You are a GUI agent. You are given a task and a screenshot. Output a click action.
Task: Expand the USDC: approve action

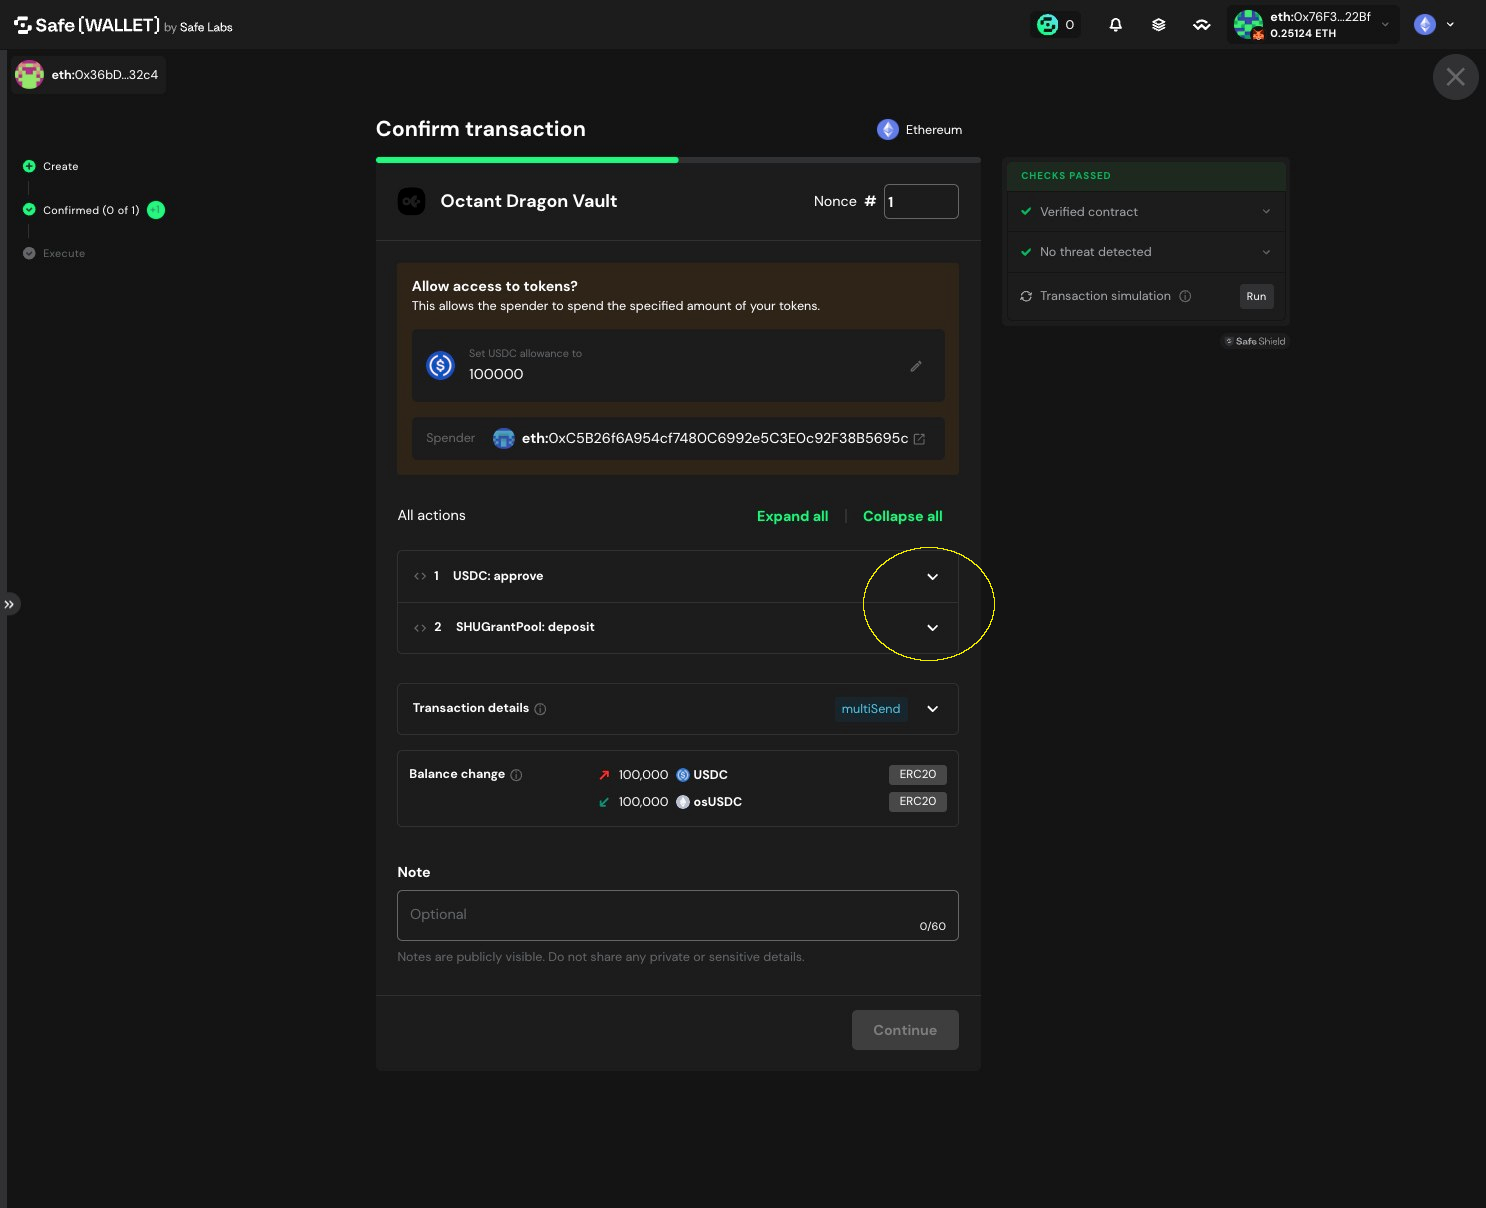[x=932, y=577]
